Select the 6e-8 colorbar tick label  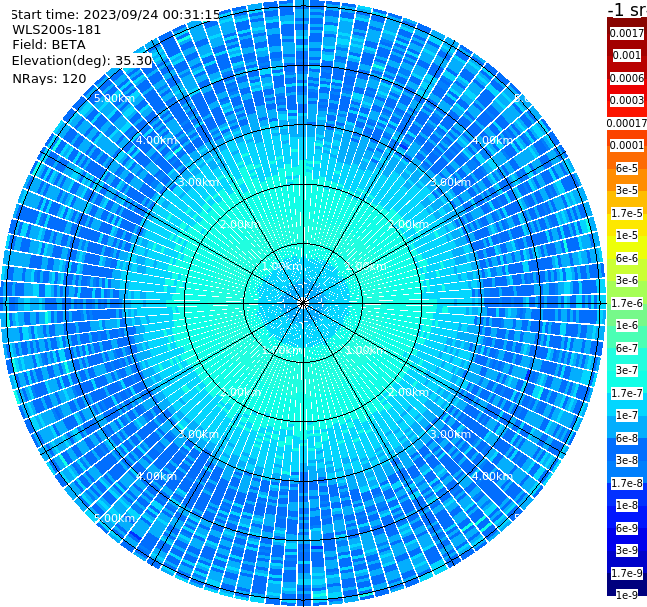click(x=627, y=438)
